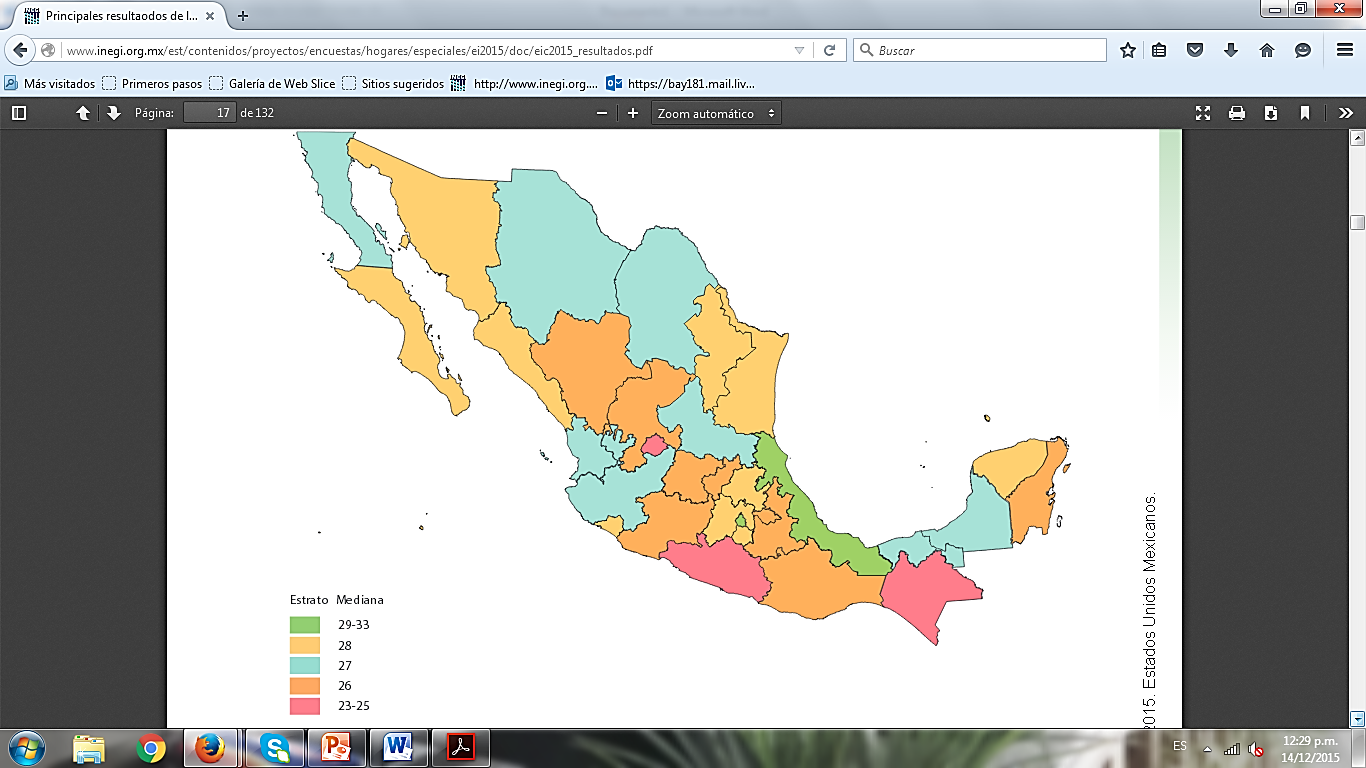The height and width of the screenshot is (768, 1366).
Task: Click the page number input field
Action: pos(209,113)
